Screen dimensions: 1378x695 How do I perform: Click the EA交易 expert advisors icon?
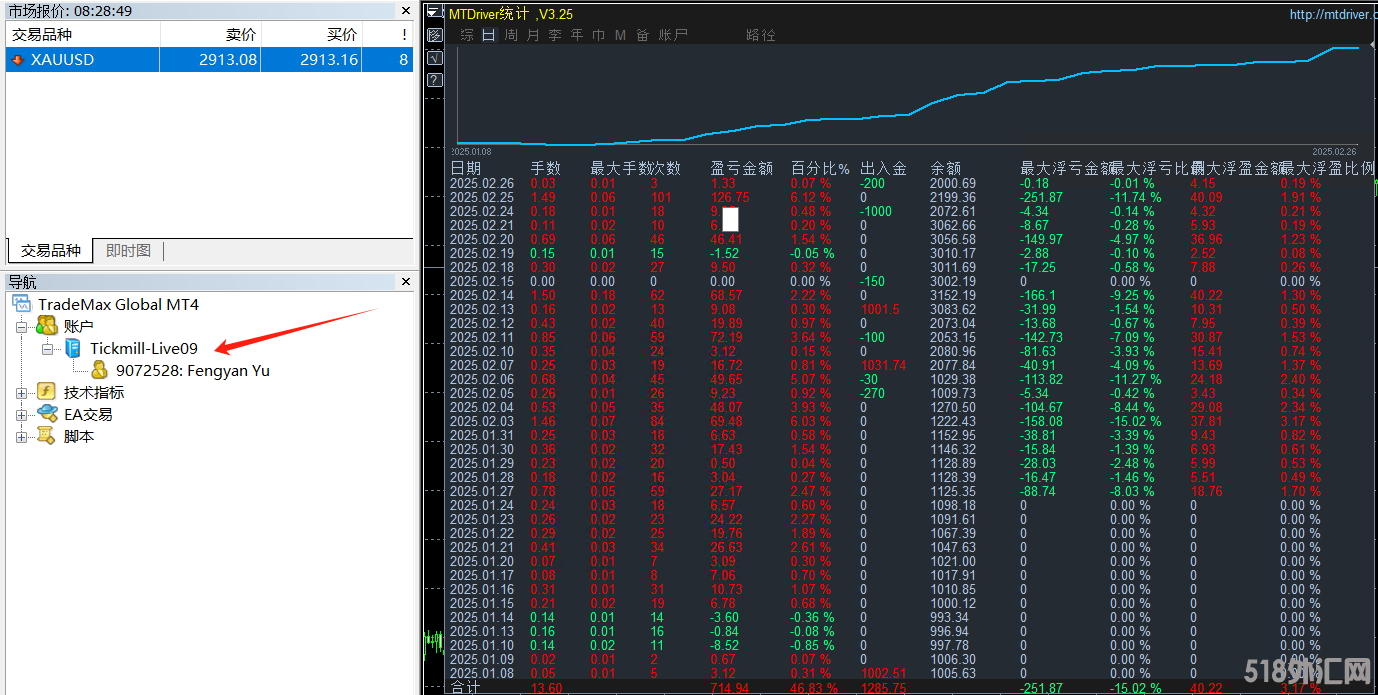(x=46, y=414)
